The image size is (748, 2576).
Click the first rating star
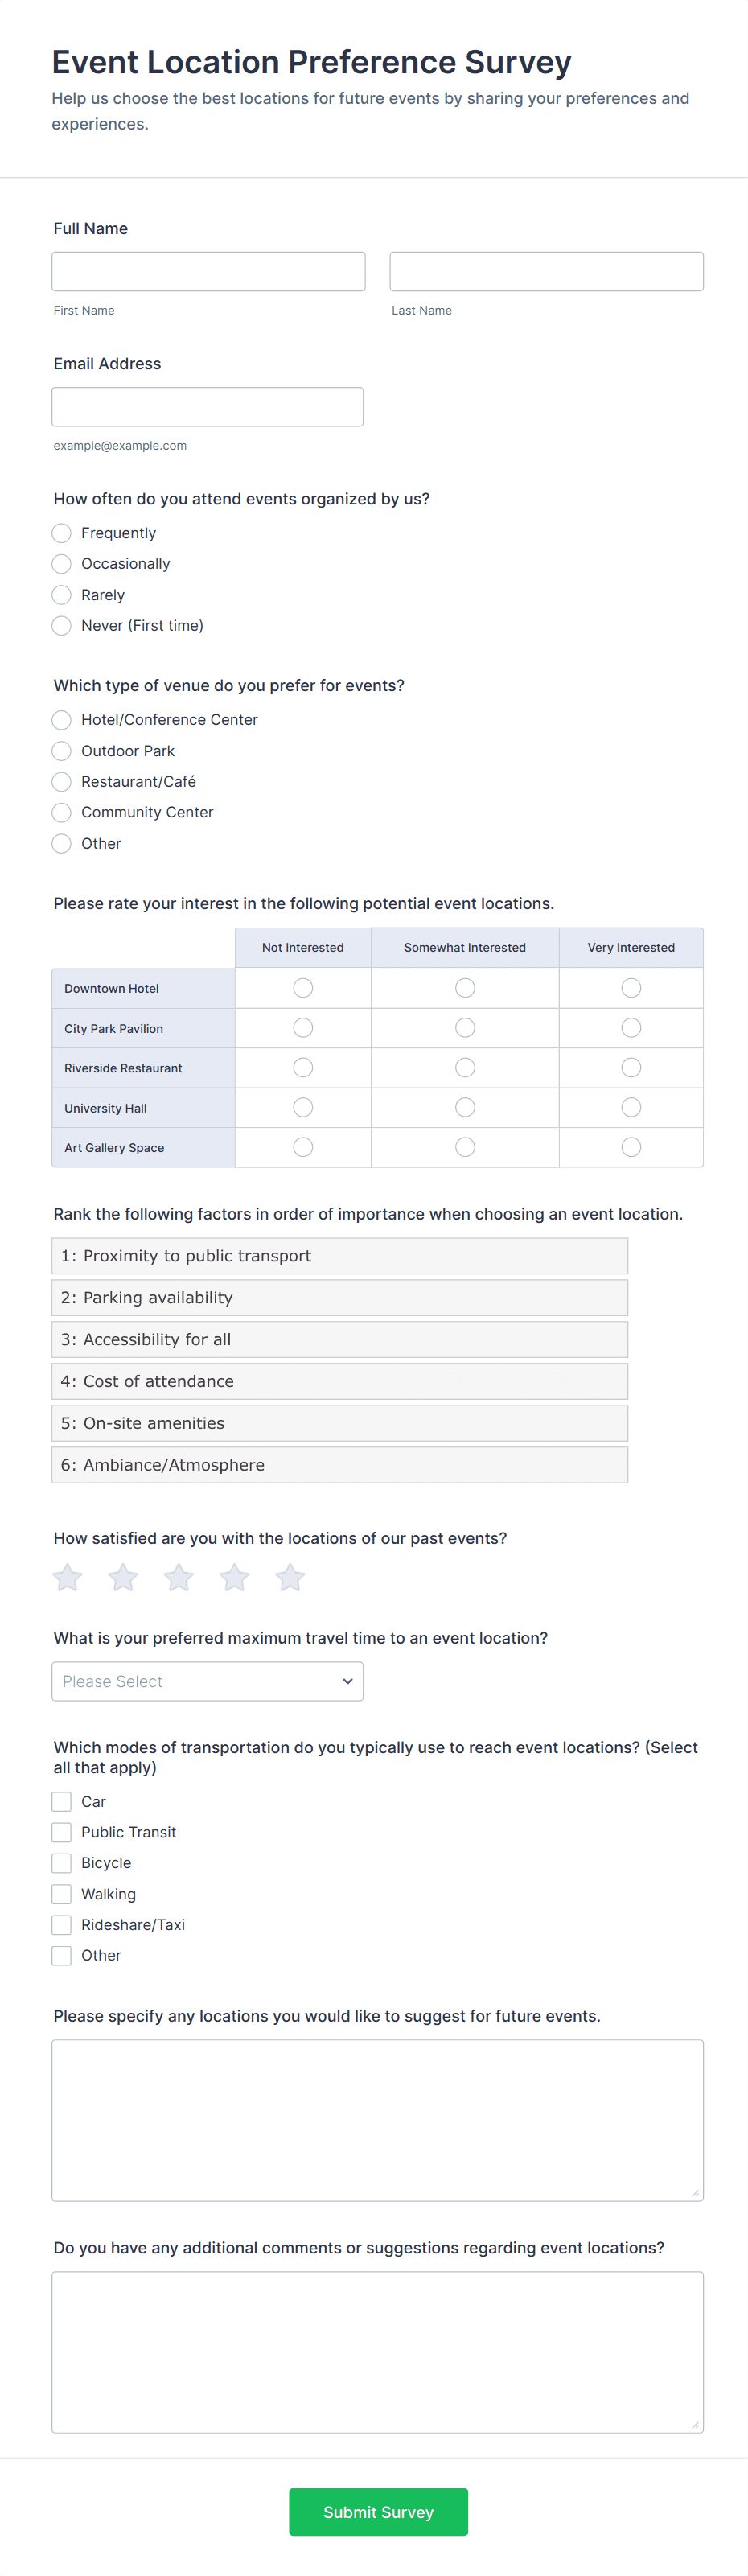coord(68,1577)
